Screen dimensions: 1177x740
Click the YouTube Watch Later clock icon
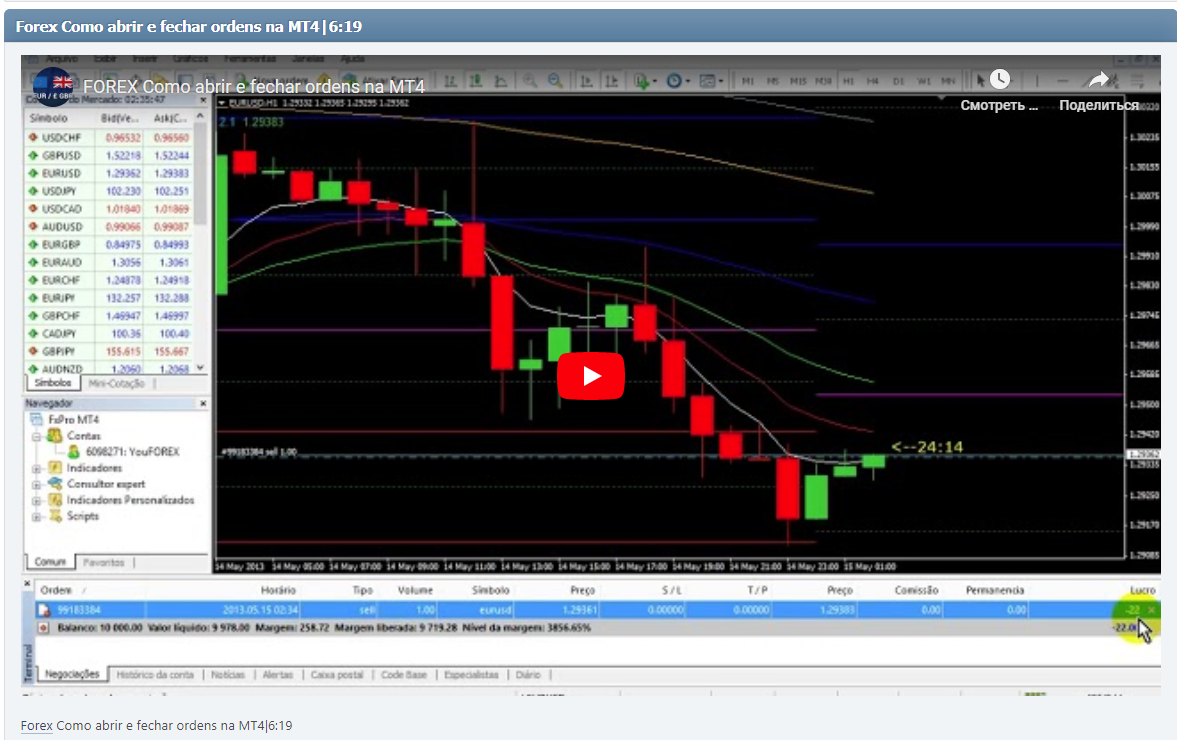1000,79
